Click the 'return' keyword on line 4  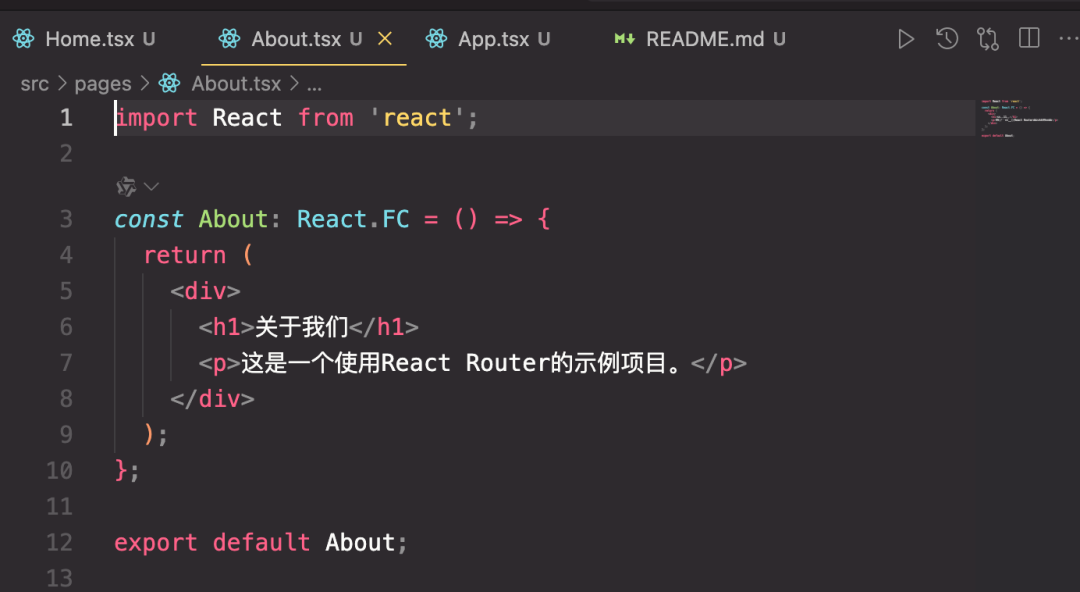click(x=185, y=256)
